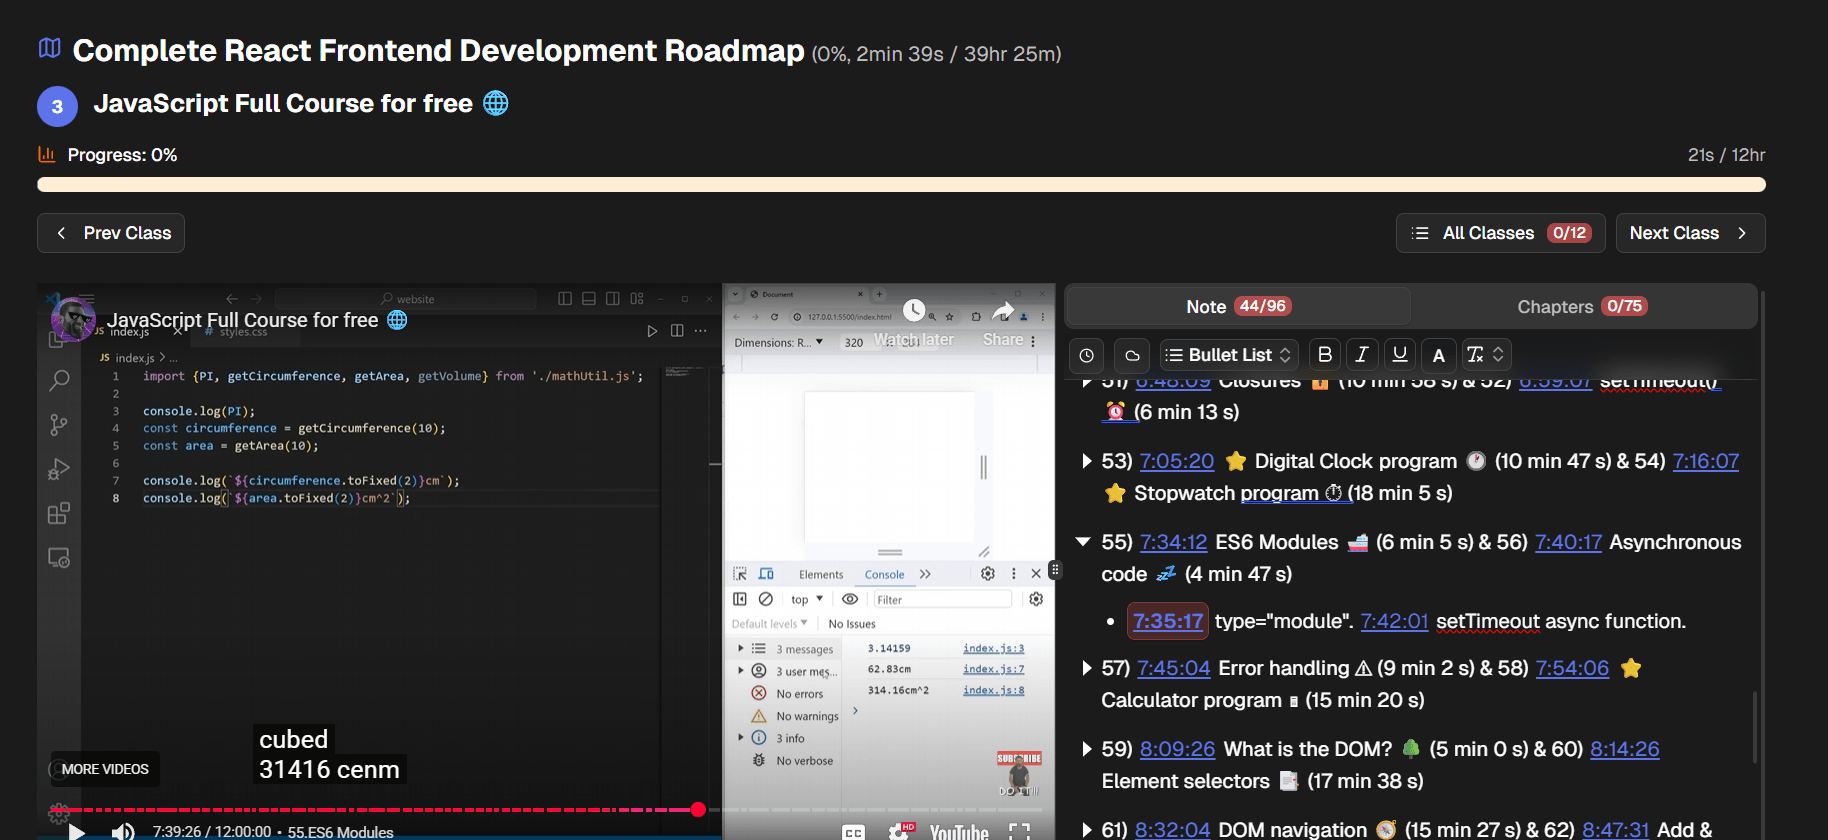Insert timestamp using clock icon in toolbar
This screenshot has width=1828, height=840.
pyautogui.click(x=1087, y=355)
